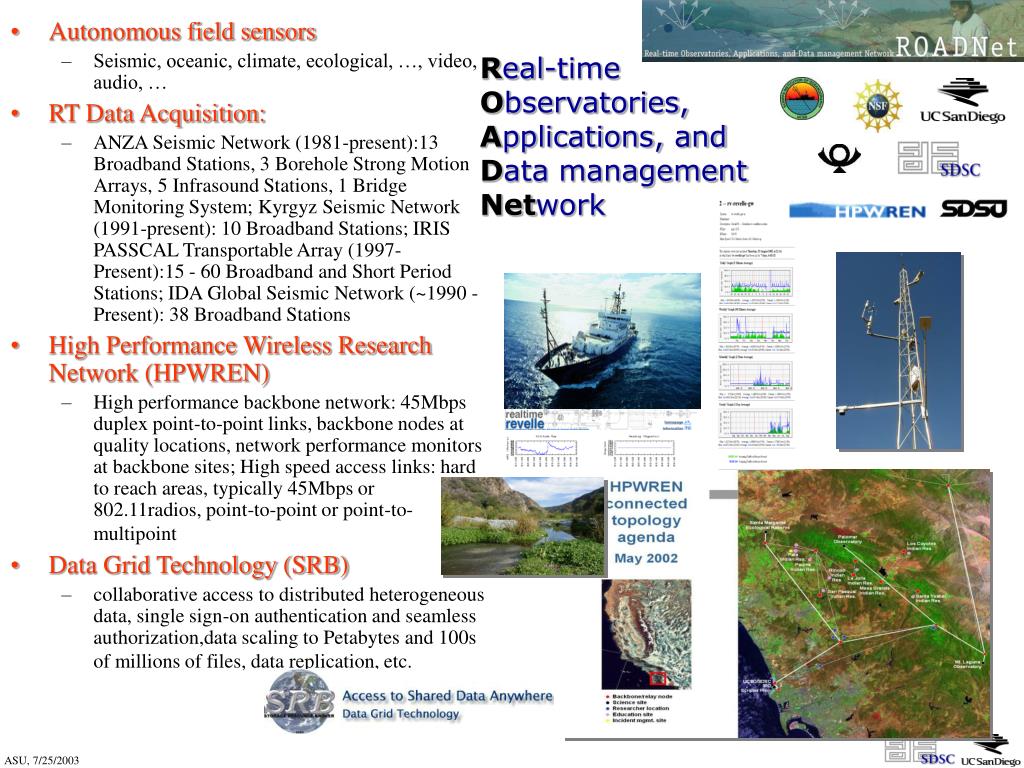Click 'High Performance Wireless Research Network' heading
1024x768 pixels.
click(x=240, y=359)
